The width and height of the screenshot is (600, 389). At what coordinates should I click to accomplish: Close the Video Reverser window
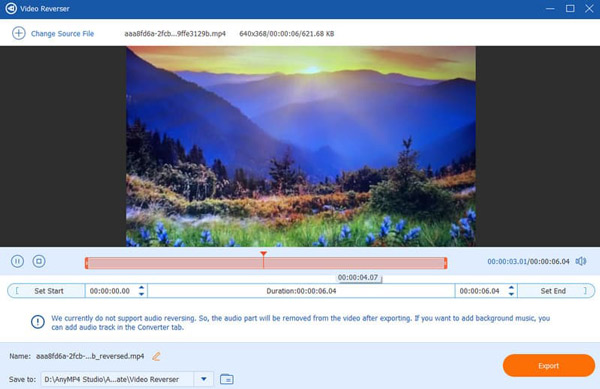pyautogui.click(x=589, y=8)
